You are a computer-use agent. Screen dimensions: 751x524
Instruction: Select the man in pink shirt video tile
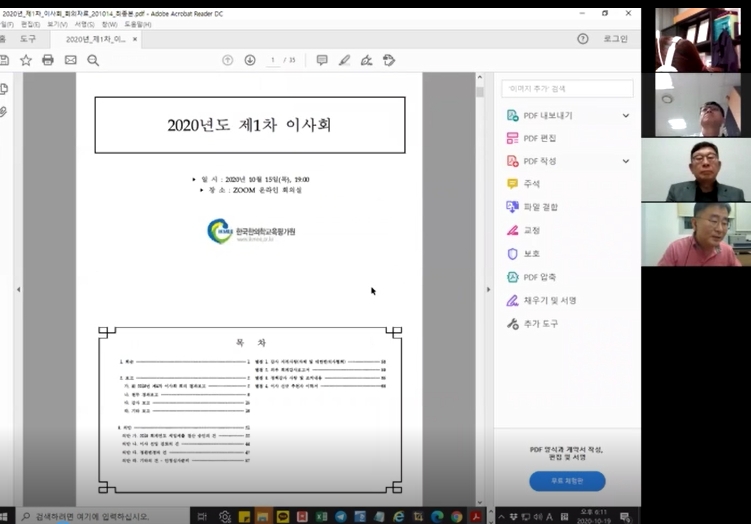[x=696, y=234]
